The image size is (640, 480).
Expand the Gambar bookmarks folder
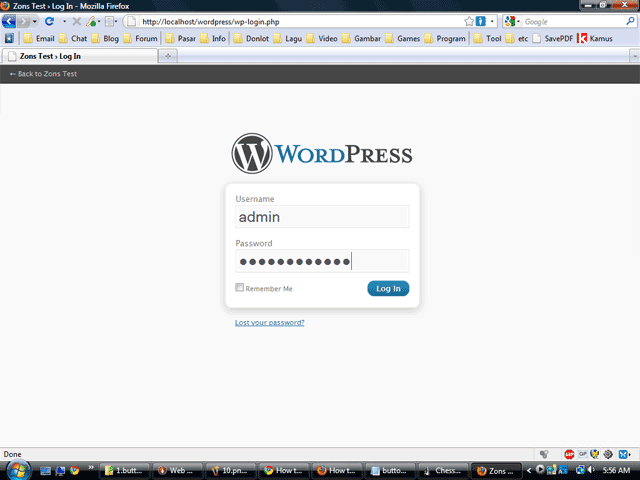click(361, 38)
